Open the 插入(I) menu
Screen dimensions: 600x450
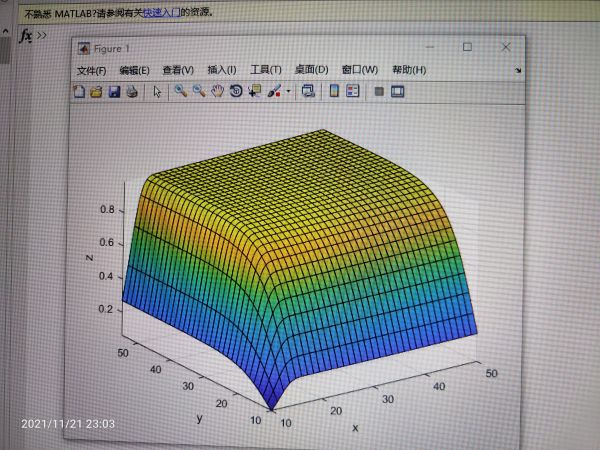click(221, 70)
